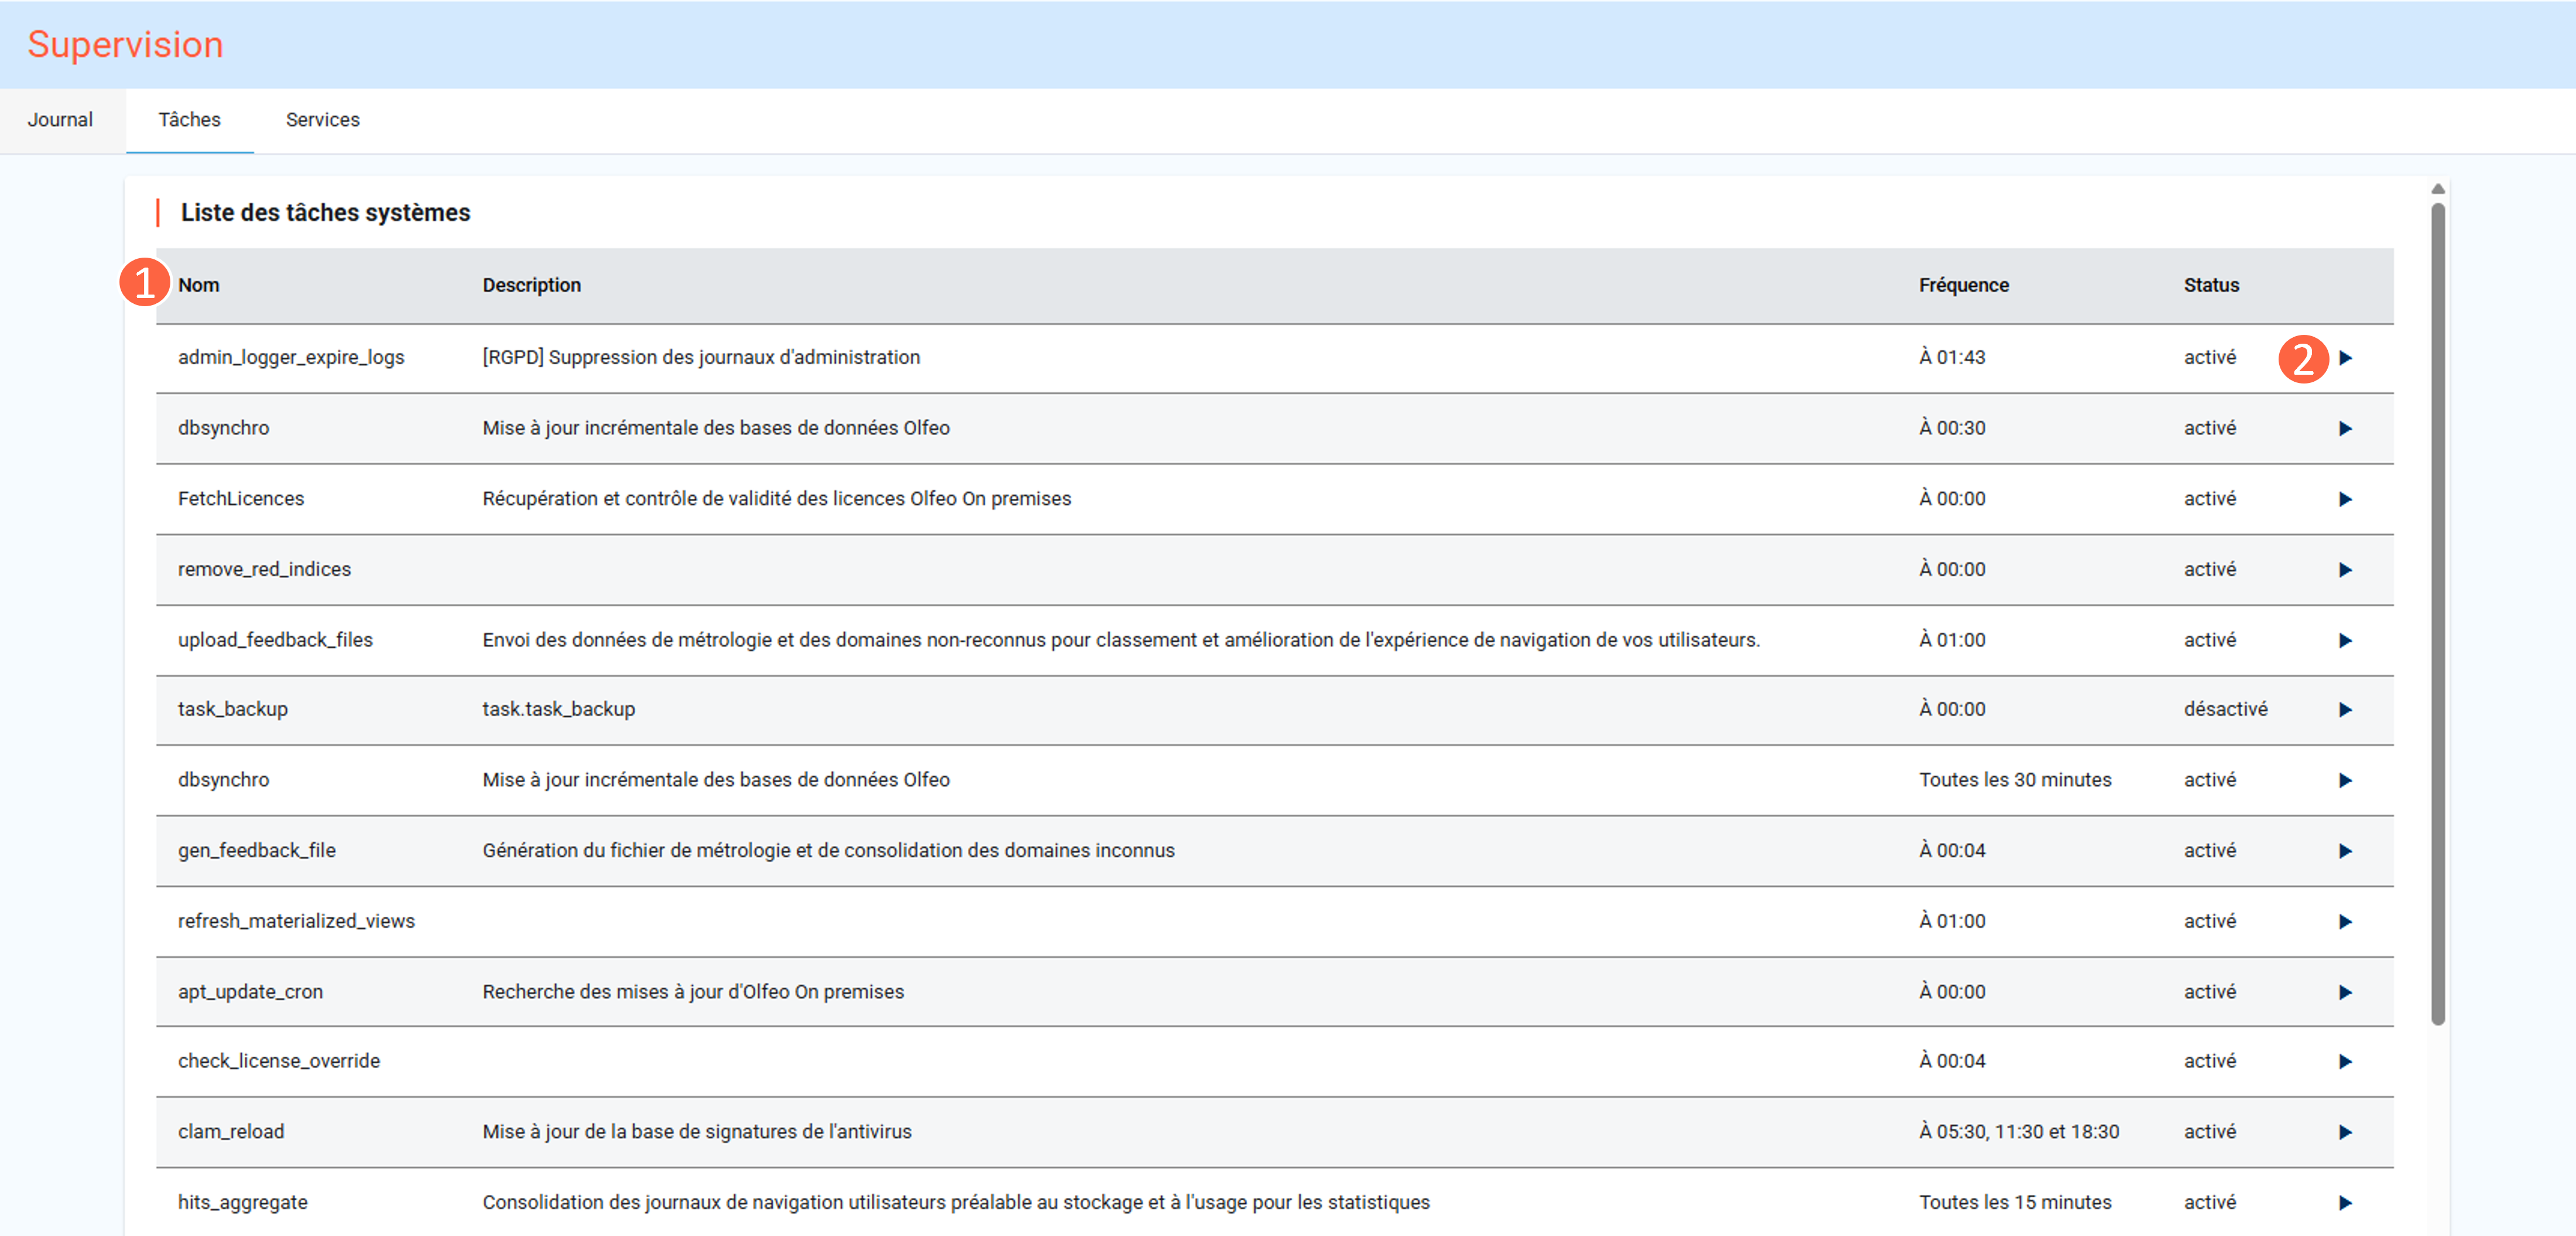Screen dimensions: 2576x1236
Task: Launch check_license_override play arrow
Action: coord(2345,1062)
